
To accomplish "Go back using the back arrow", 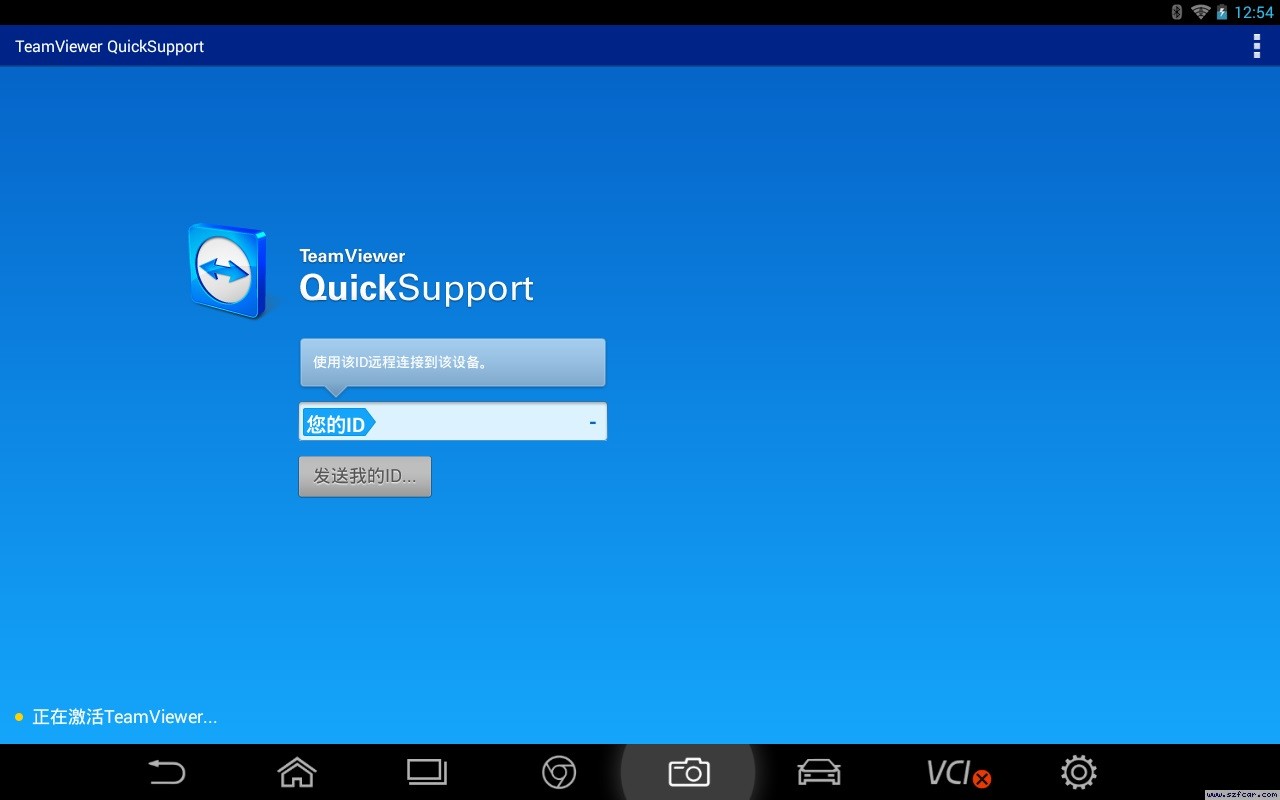I will [x=167, y=772].
